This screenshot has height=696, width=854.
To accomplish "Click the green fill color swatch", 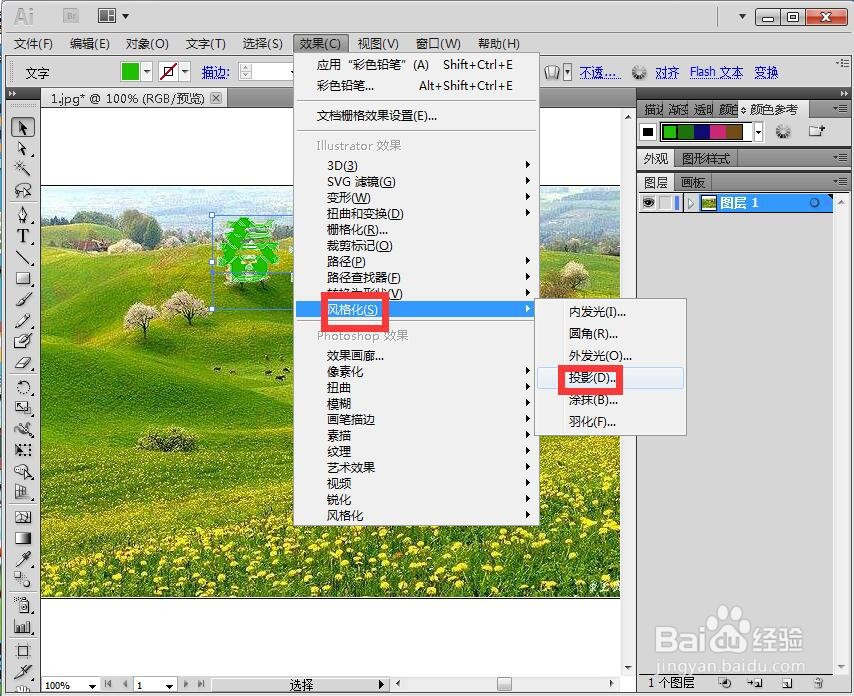I will point(130,71).
